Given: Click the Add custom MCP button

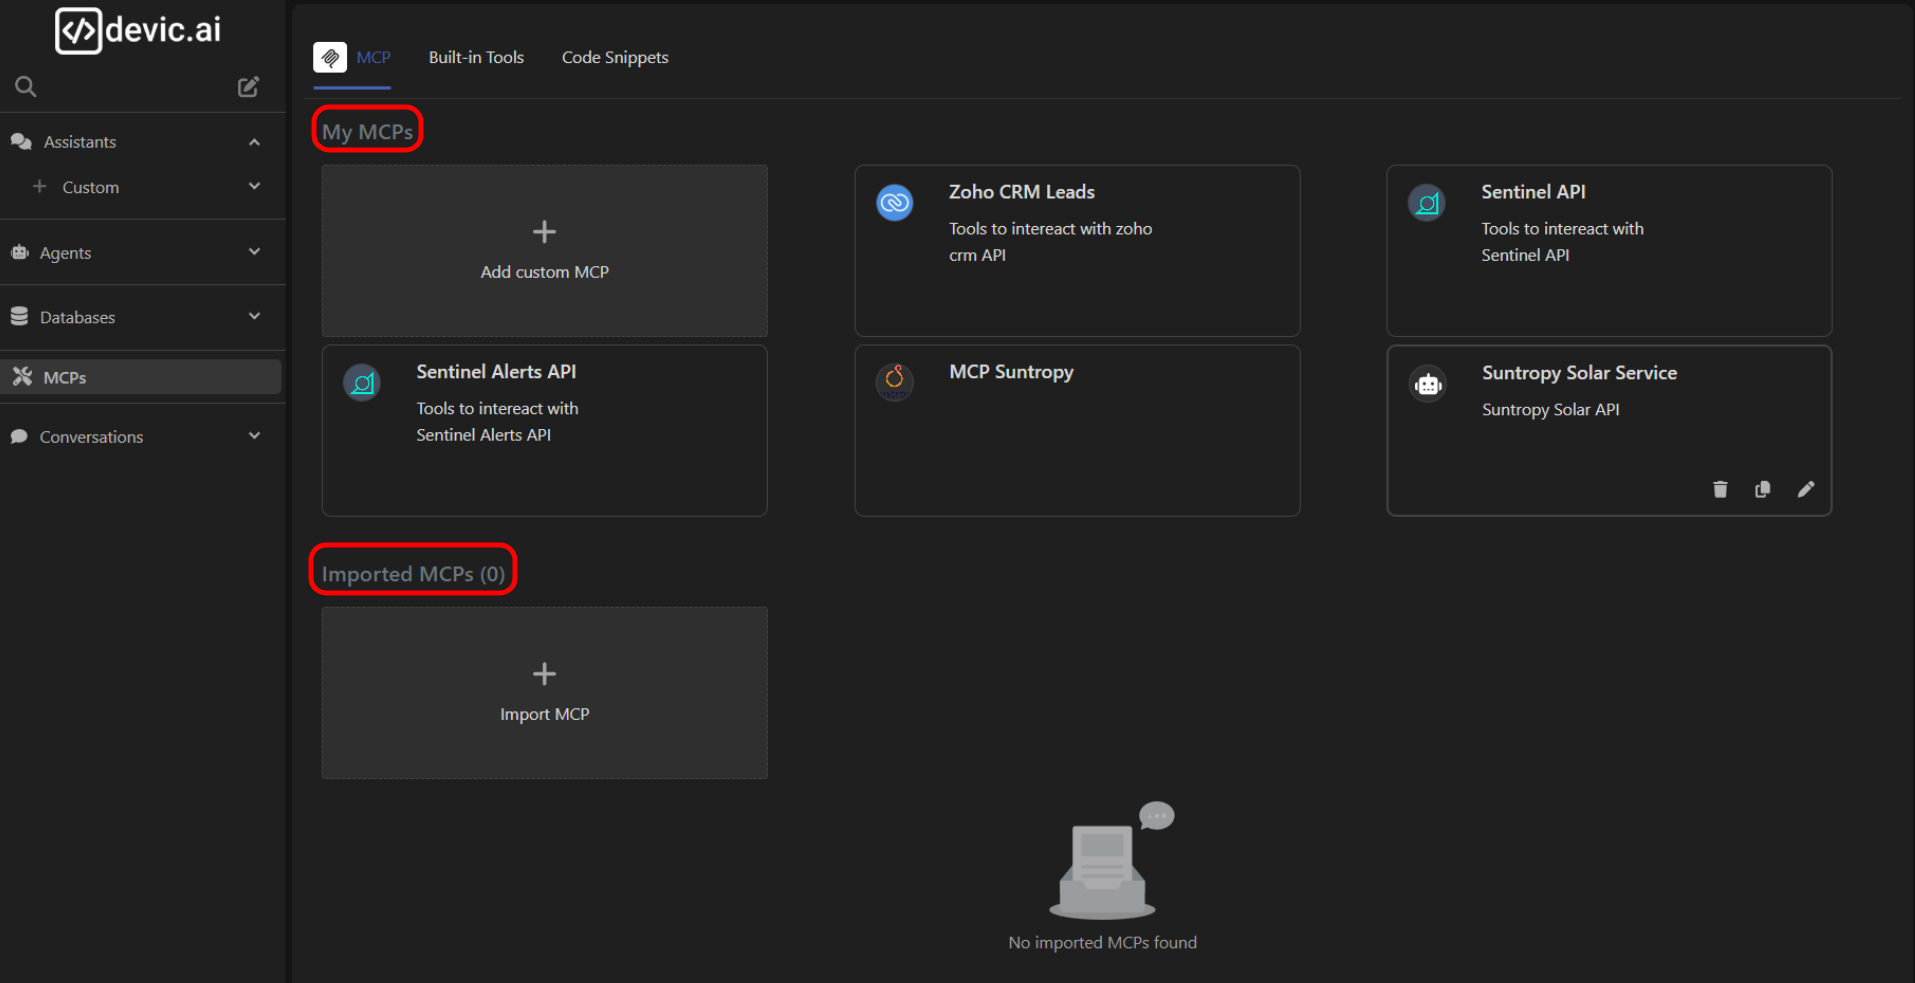Looking at the screenshot, I should [544, 251].
